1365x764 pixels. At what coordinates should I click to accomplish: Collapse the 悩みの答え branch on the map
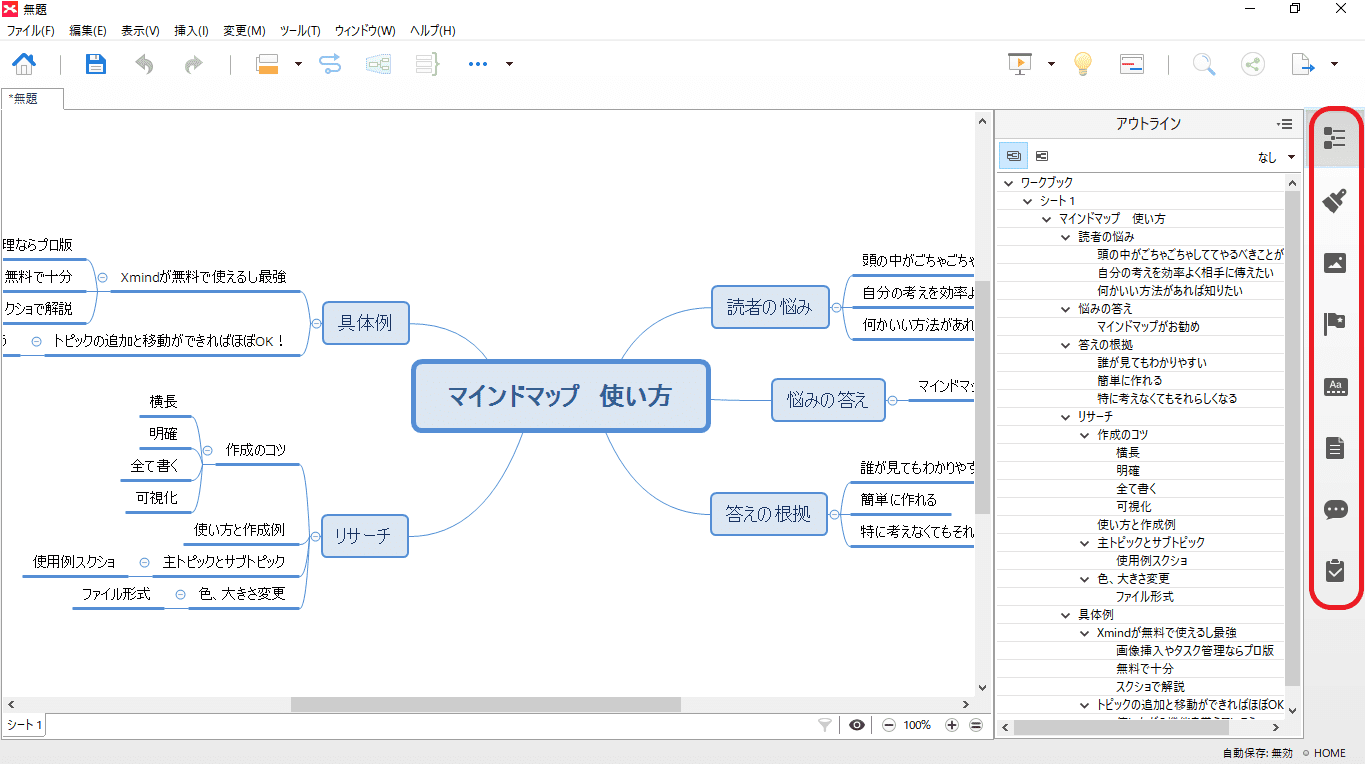point(892,400)
